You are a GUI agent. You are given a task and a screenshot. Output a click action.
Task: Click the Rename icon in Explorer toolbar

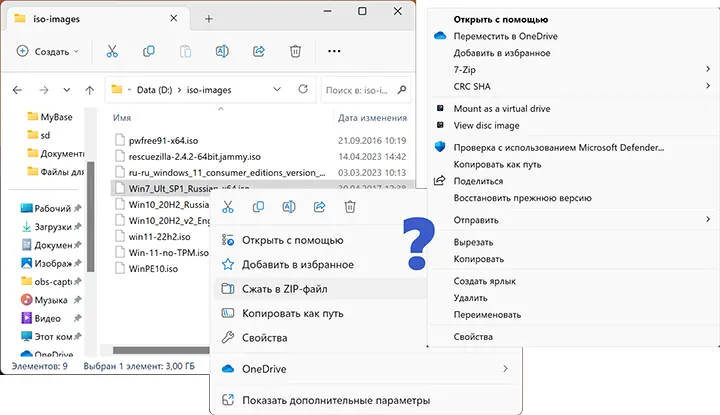[x=222, y=51]
